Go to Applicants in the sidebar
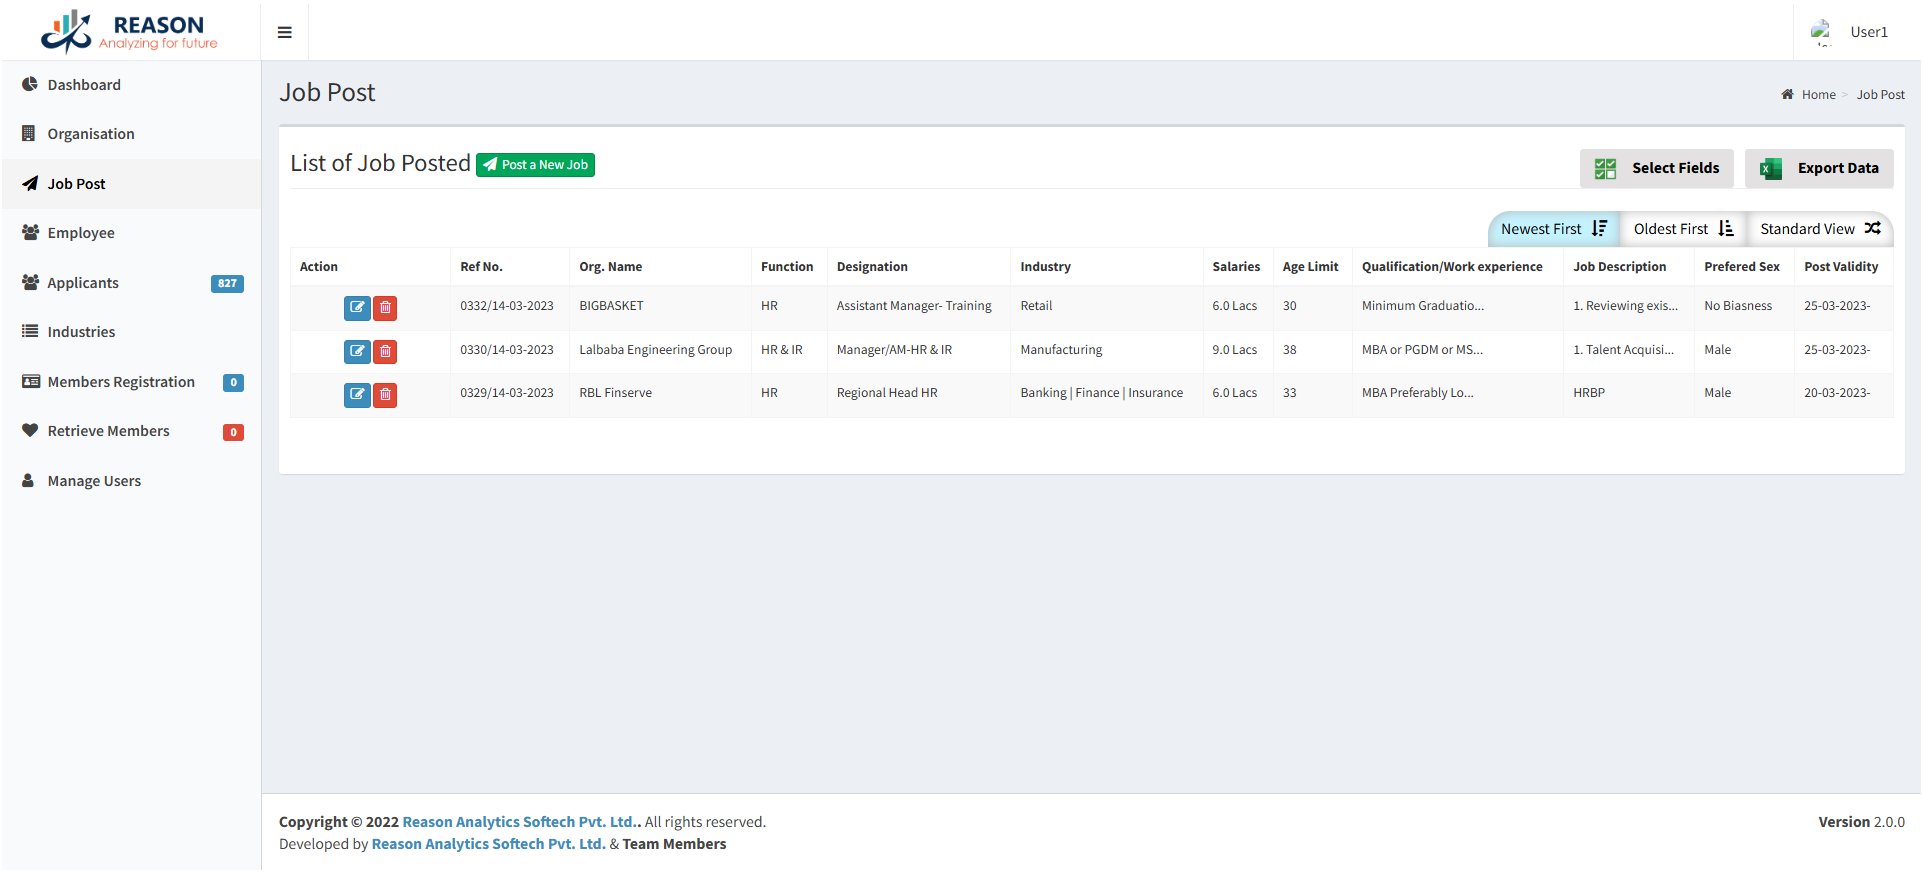The image size is (1923, 872). click(x=83, y=283)
